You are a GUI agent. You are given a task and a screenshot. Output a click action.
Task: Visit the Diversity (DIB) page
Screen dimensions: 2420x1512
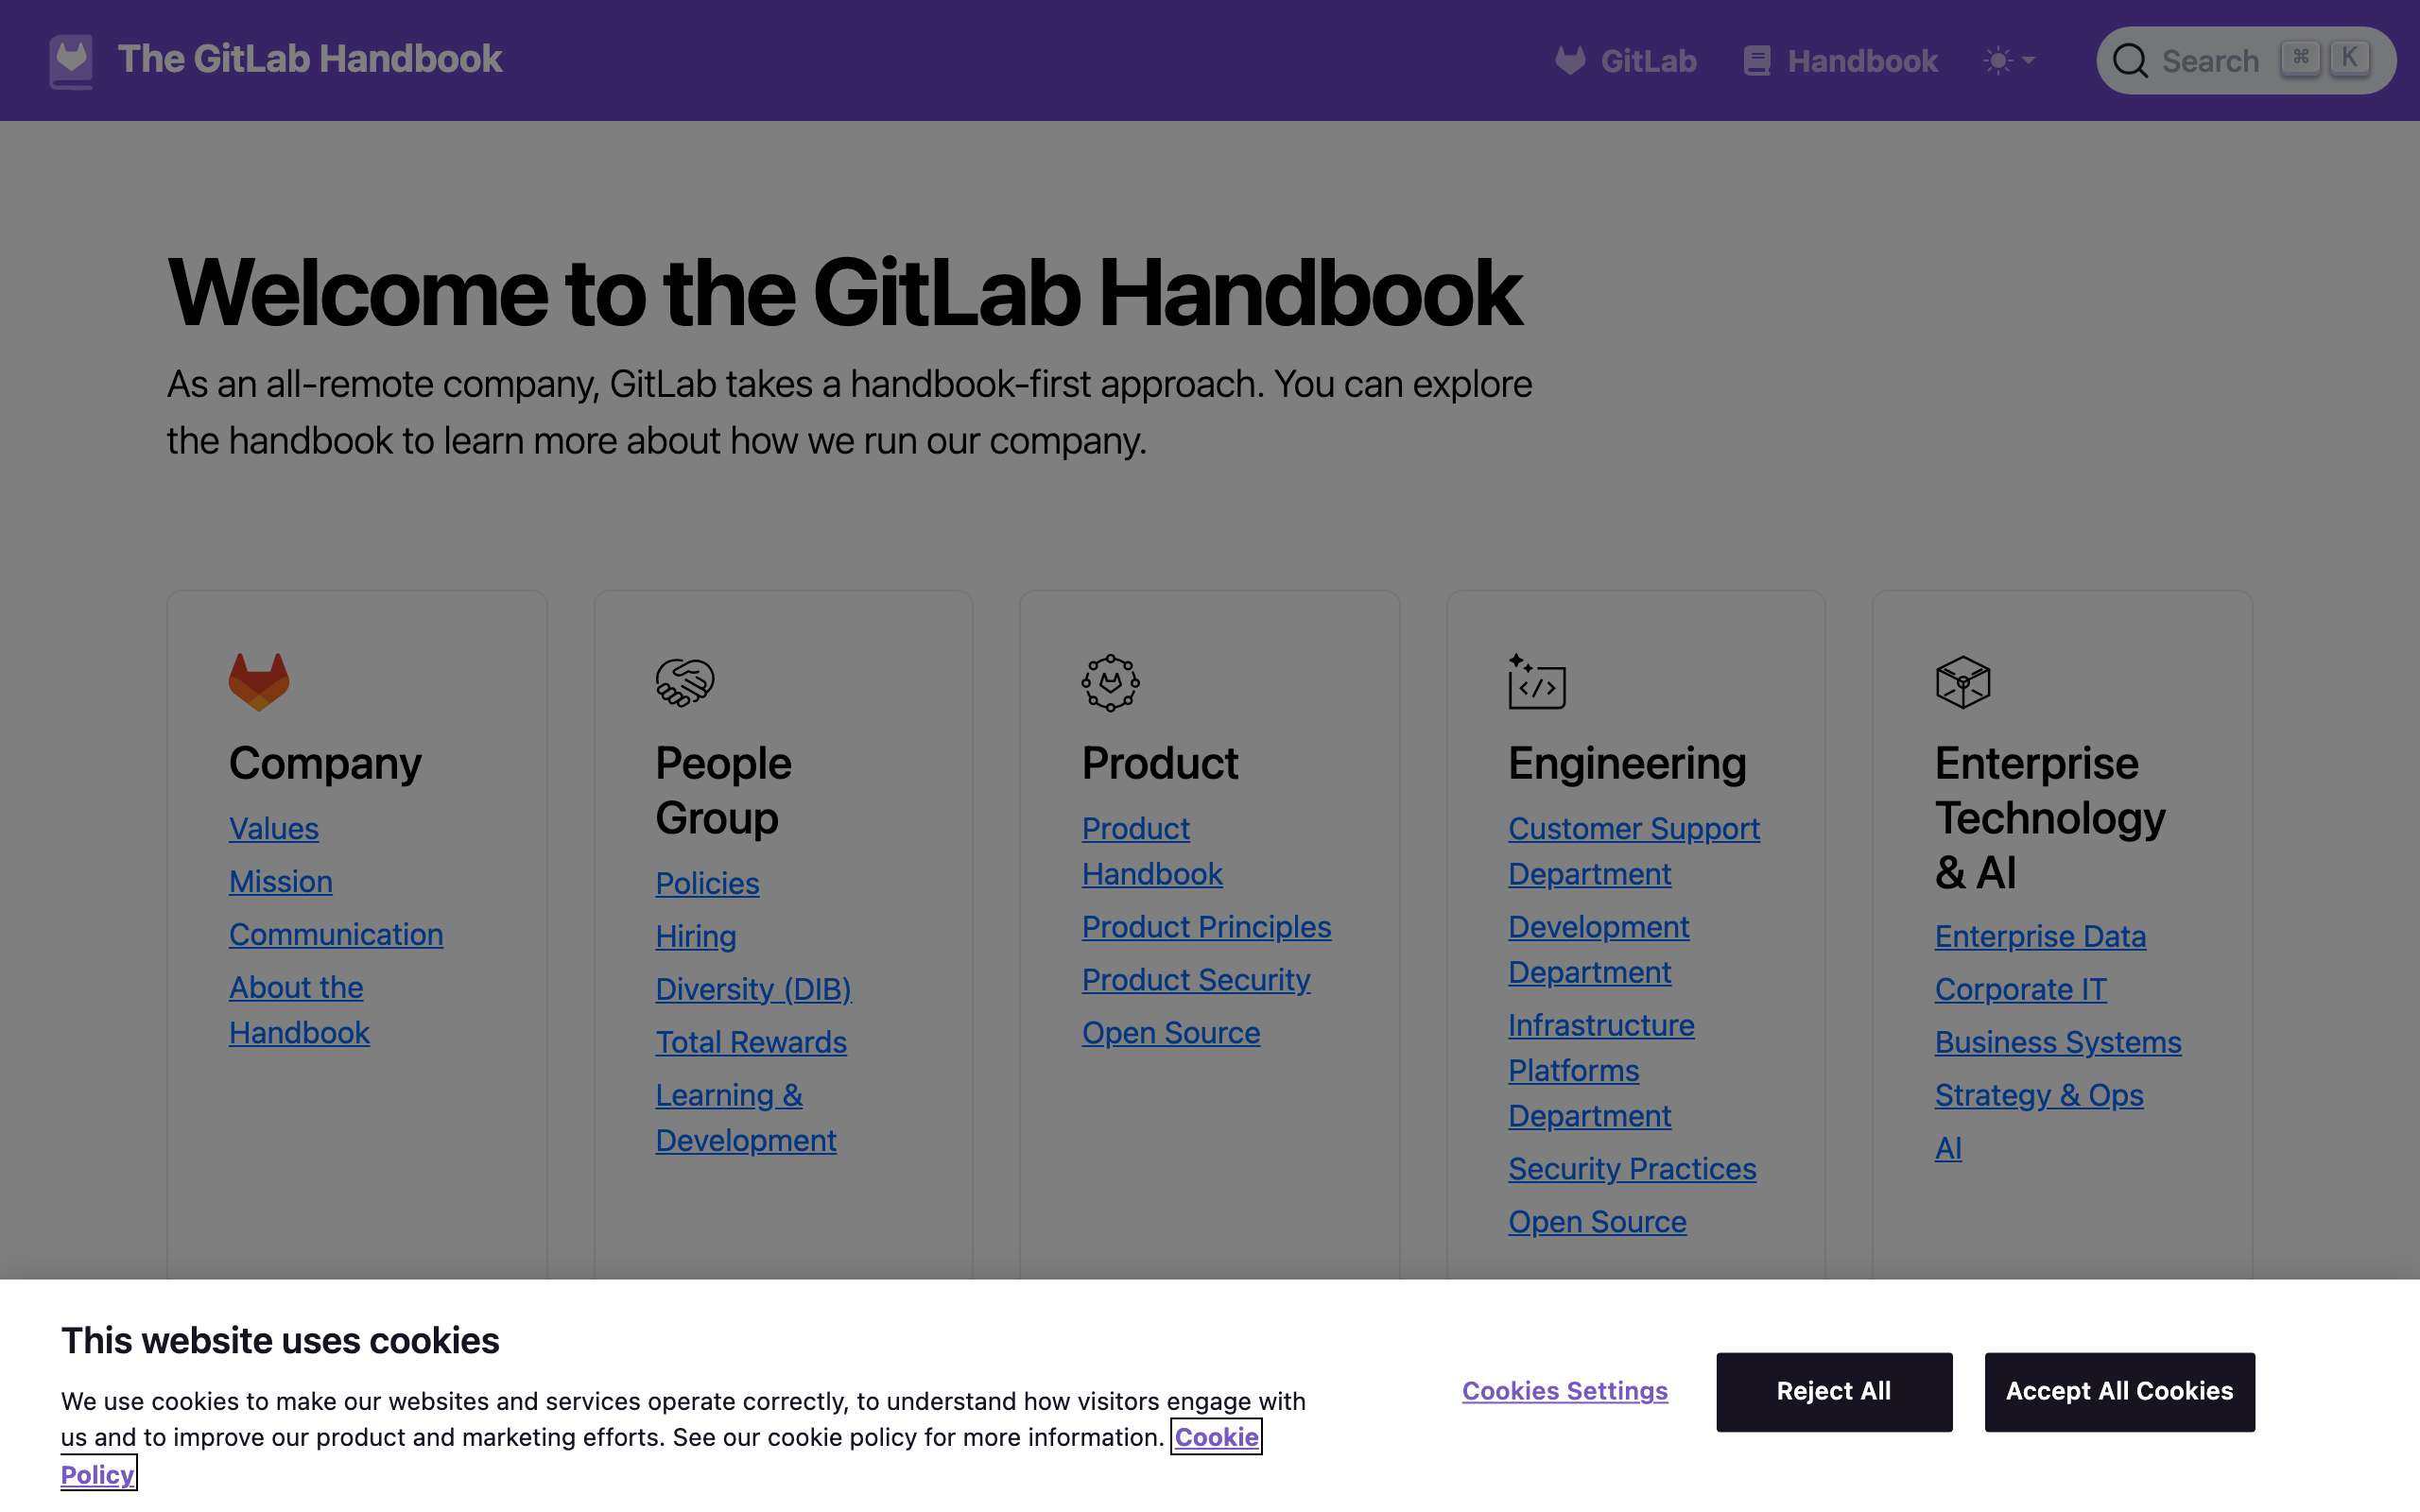click(x=754, y=989)
